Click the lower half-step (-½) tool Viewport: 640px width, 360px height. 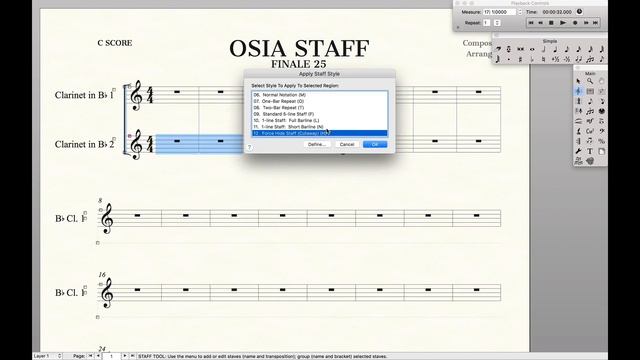point(567,60)
